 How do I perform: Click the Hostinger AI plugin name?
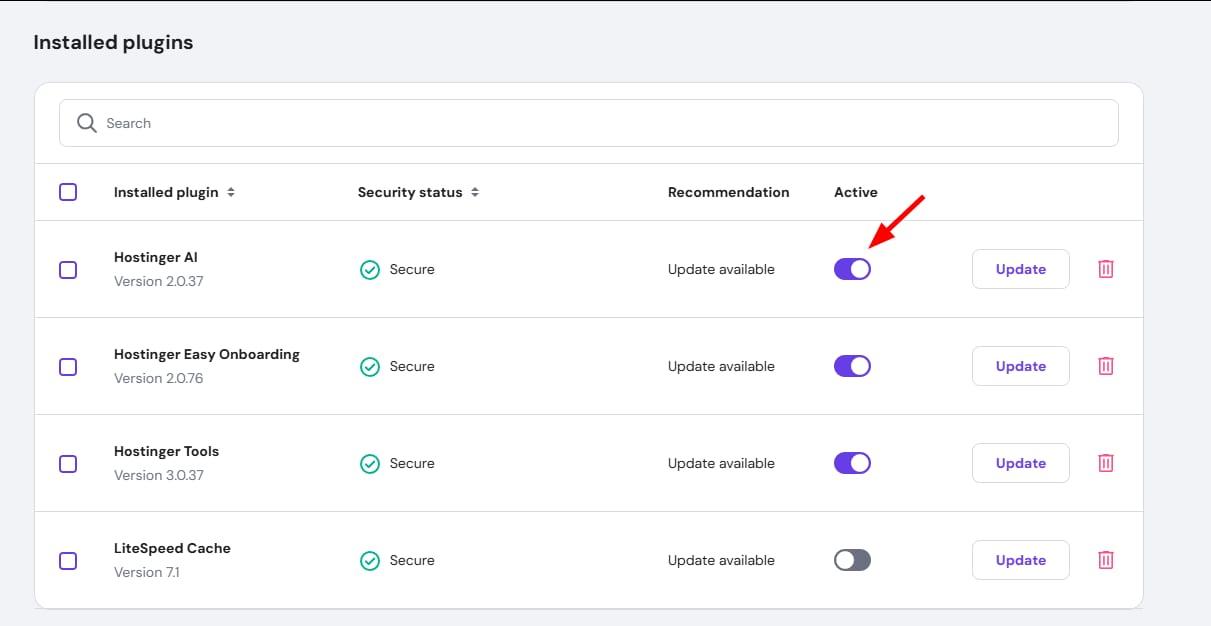pos(156,257)
